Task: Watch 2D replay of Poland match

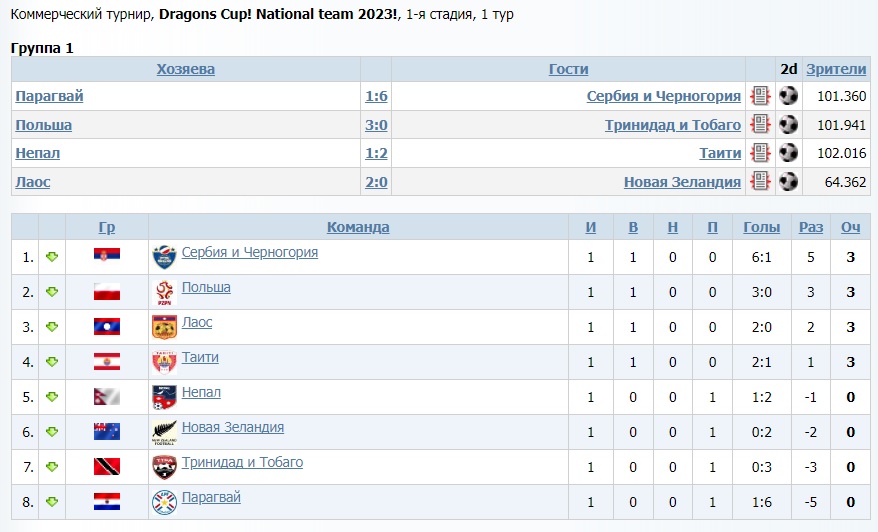Action: point(789,125)
